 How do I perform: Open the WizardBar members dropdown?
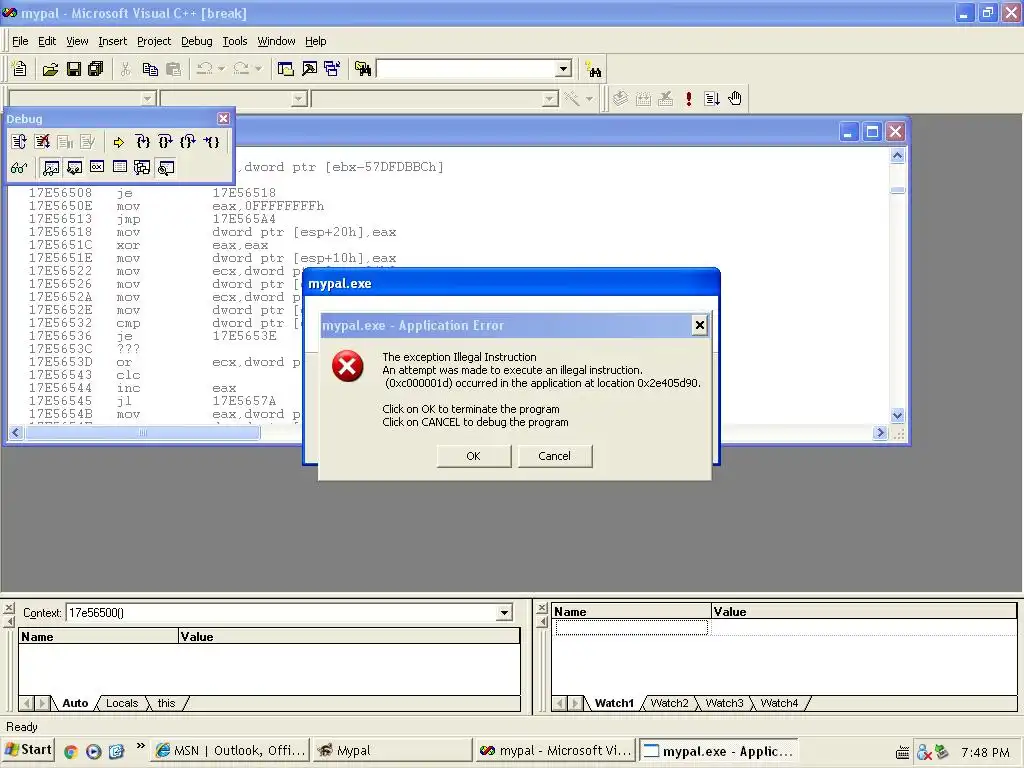(551, 99)
